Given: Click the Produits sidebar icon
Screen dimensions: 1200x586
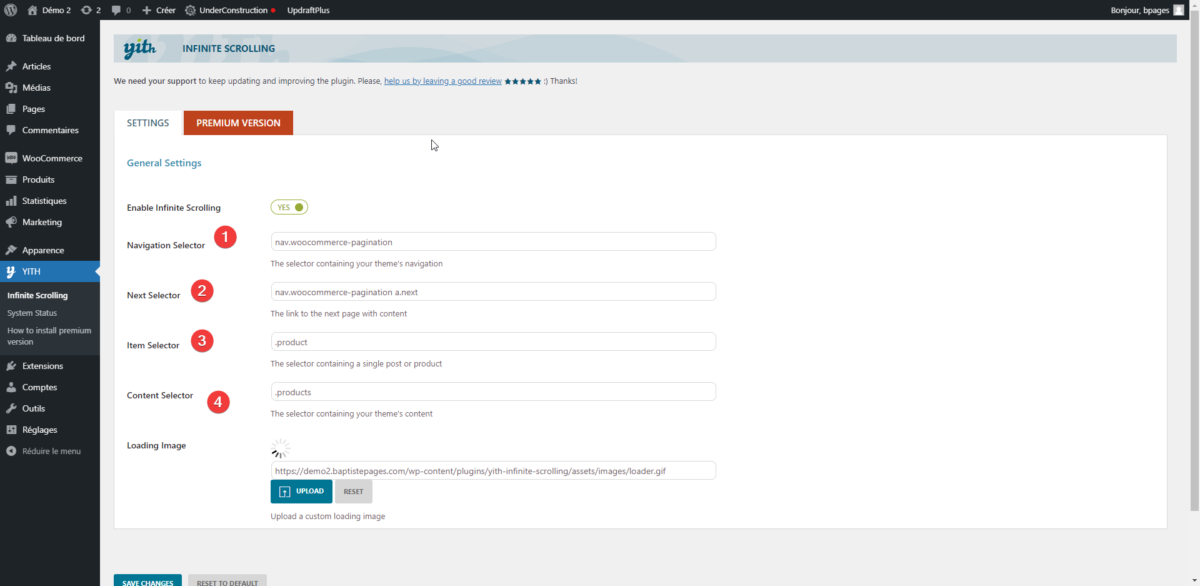Looking at the screenshot, I should (11, 179).
